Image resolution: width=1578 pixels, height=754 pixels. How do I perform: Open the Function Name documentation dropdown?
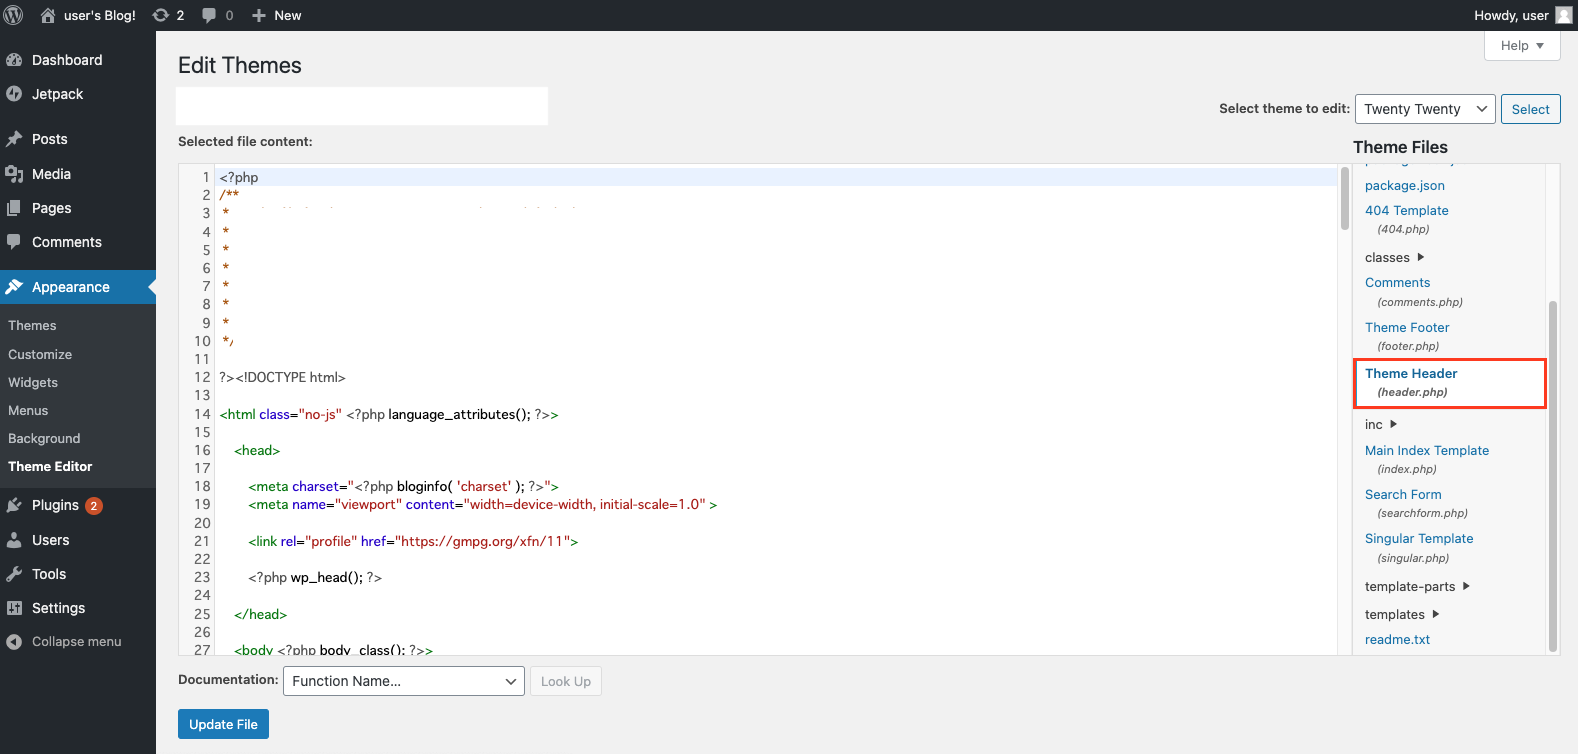(x=404, y=681)
